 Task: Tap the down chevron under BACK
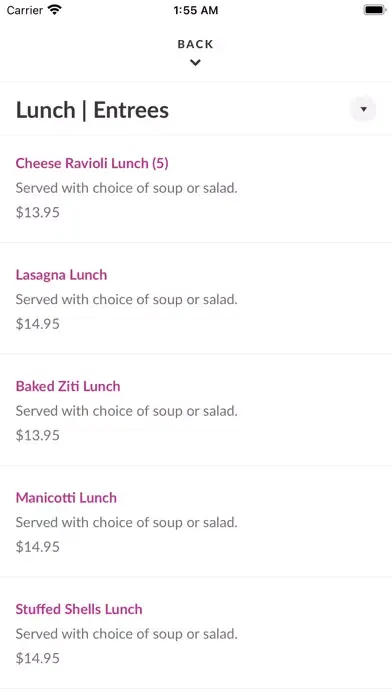[x=195, y=63]
